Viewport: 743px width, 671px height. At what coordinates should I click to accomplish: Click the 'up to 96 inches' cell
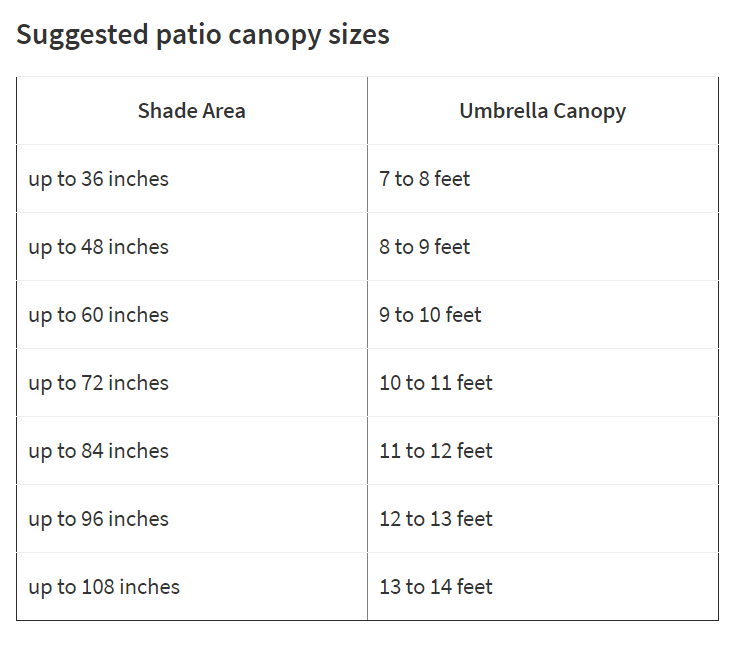click(x=99, y=519)
